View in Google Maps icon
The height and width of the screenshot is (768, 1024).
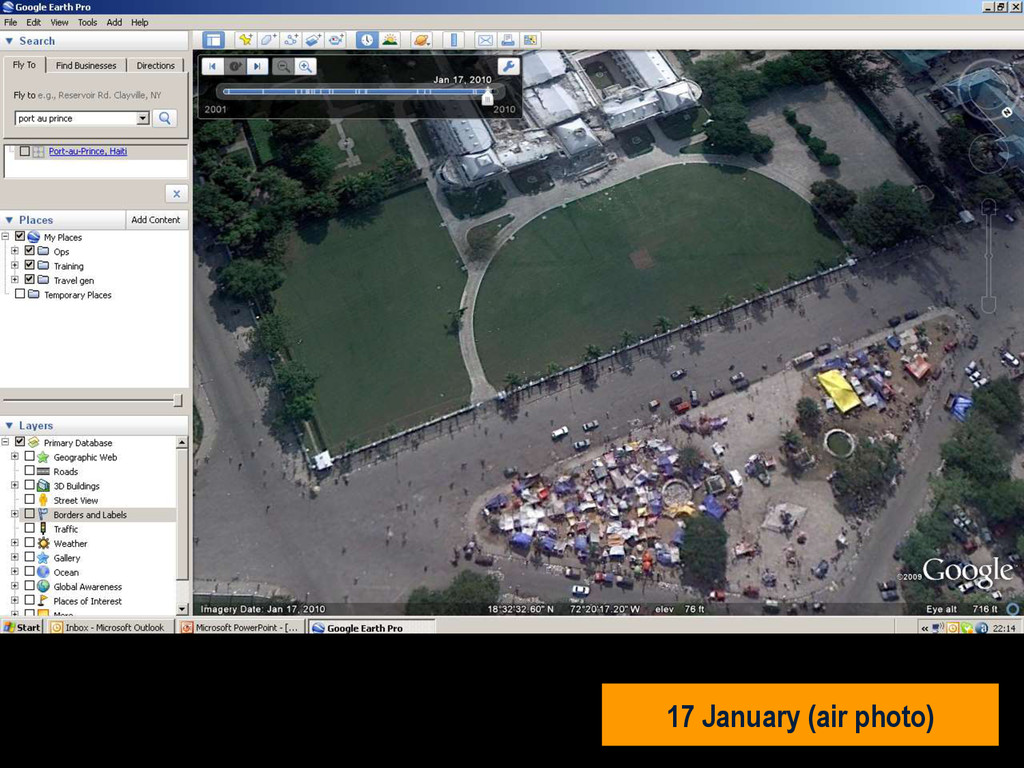530,40
